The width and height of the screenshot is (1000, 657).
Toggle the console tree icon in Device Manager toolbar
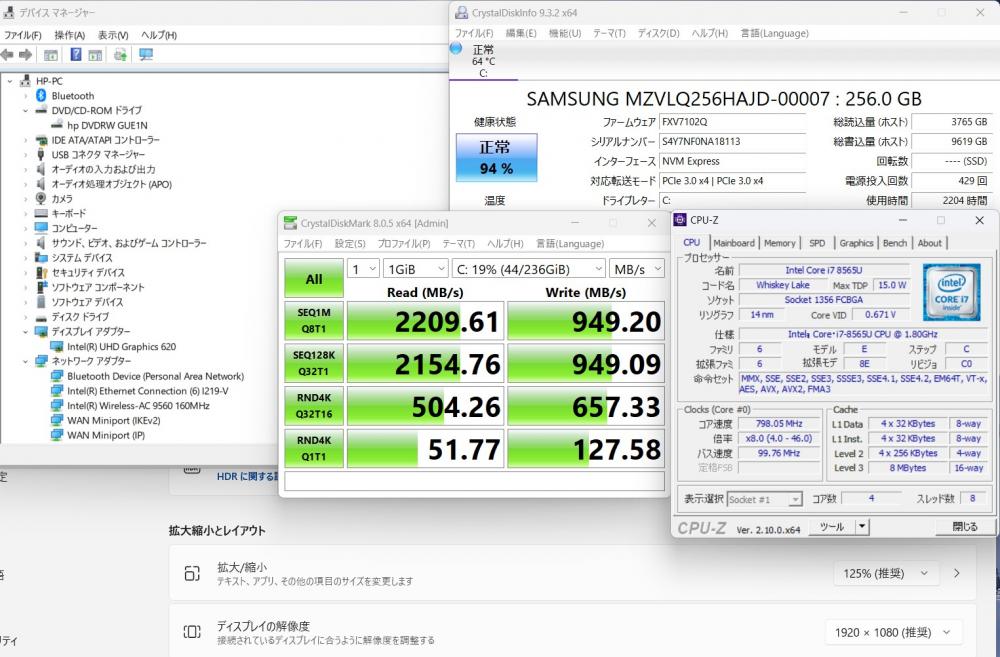51,55
